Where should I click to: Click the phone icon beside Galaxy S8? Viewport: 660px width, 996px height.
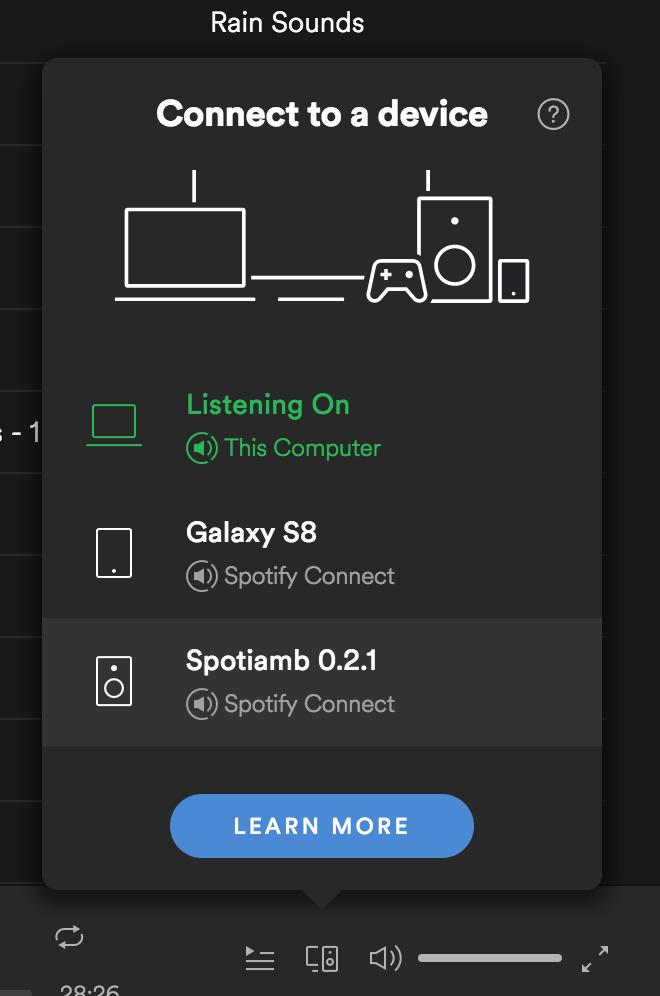point(114,553)
